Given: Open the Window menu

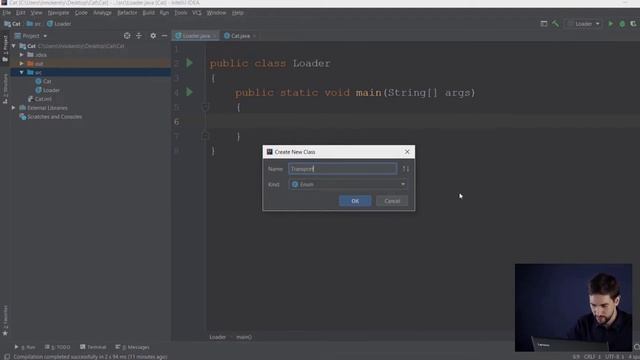Looking at the screenshot, I should tap(216, 13).
